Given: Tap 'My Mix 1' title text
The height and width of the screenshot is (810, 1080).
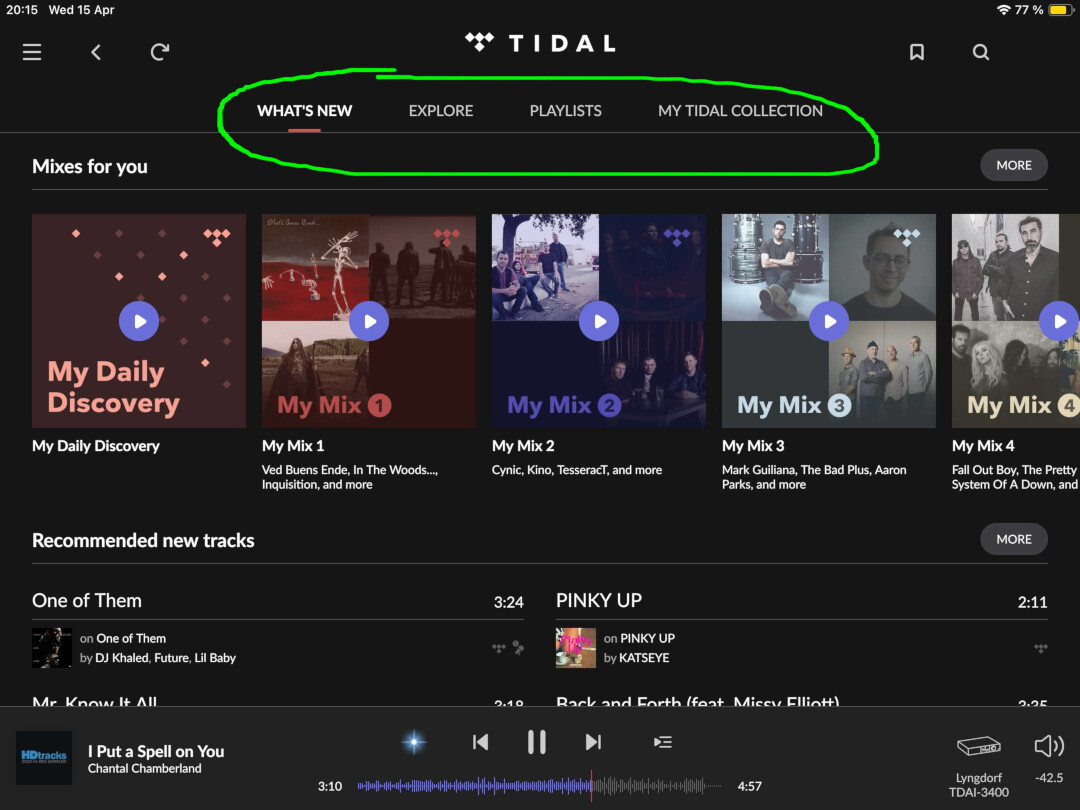Looking at the screenshot, I should pyautogui.click(x=293, y=446).
